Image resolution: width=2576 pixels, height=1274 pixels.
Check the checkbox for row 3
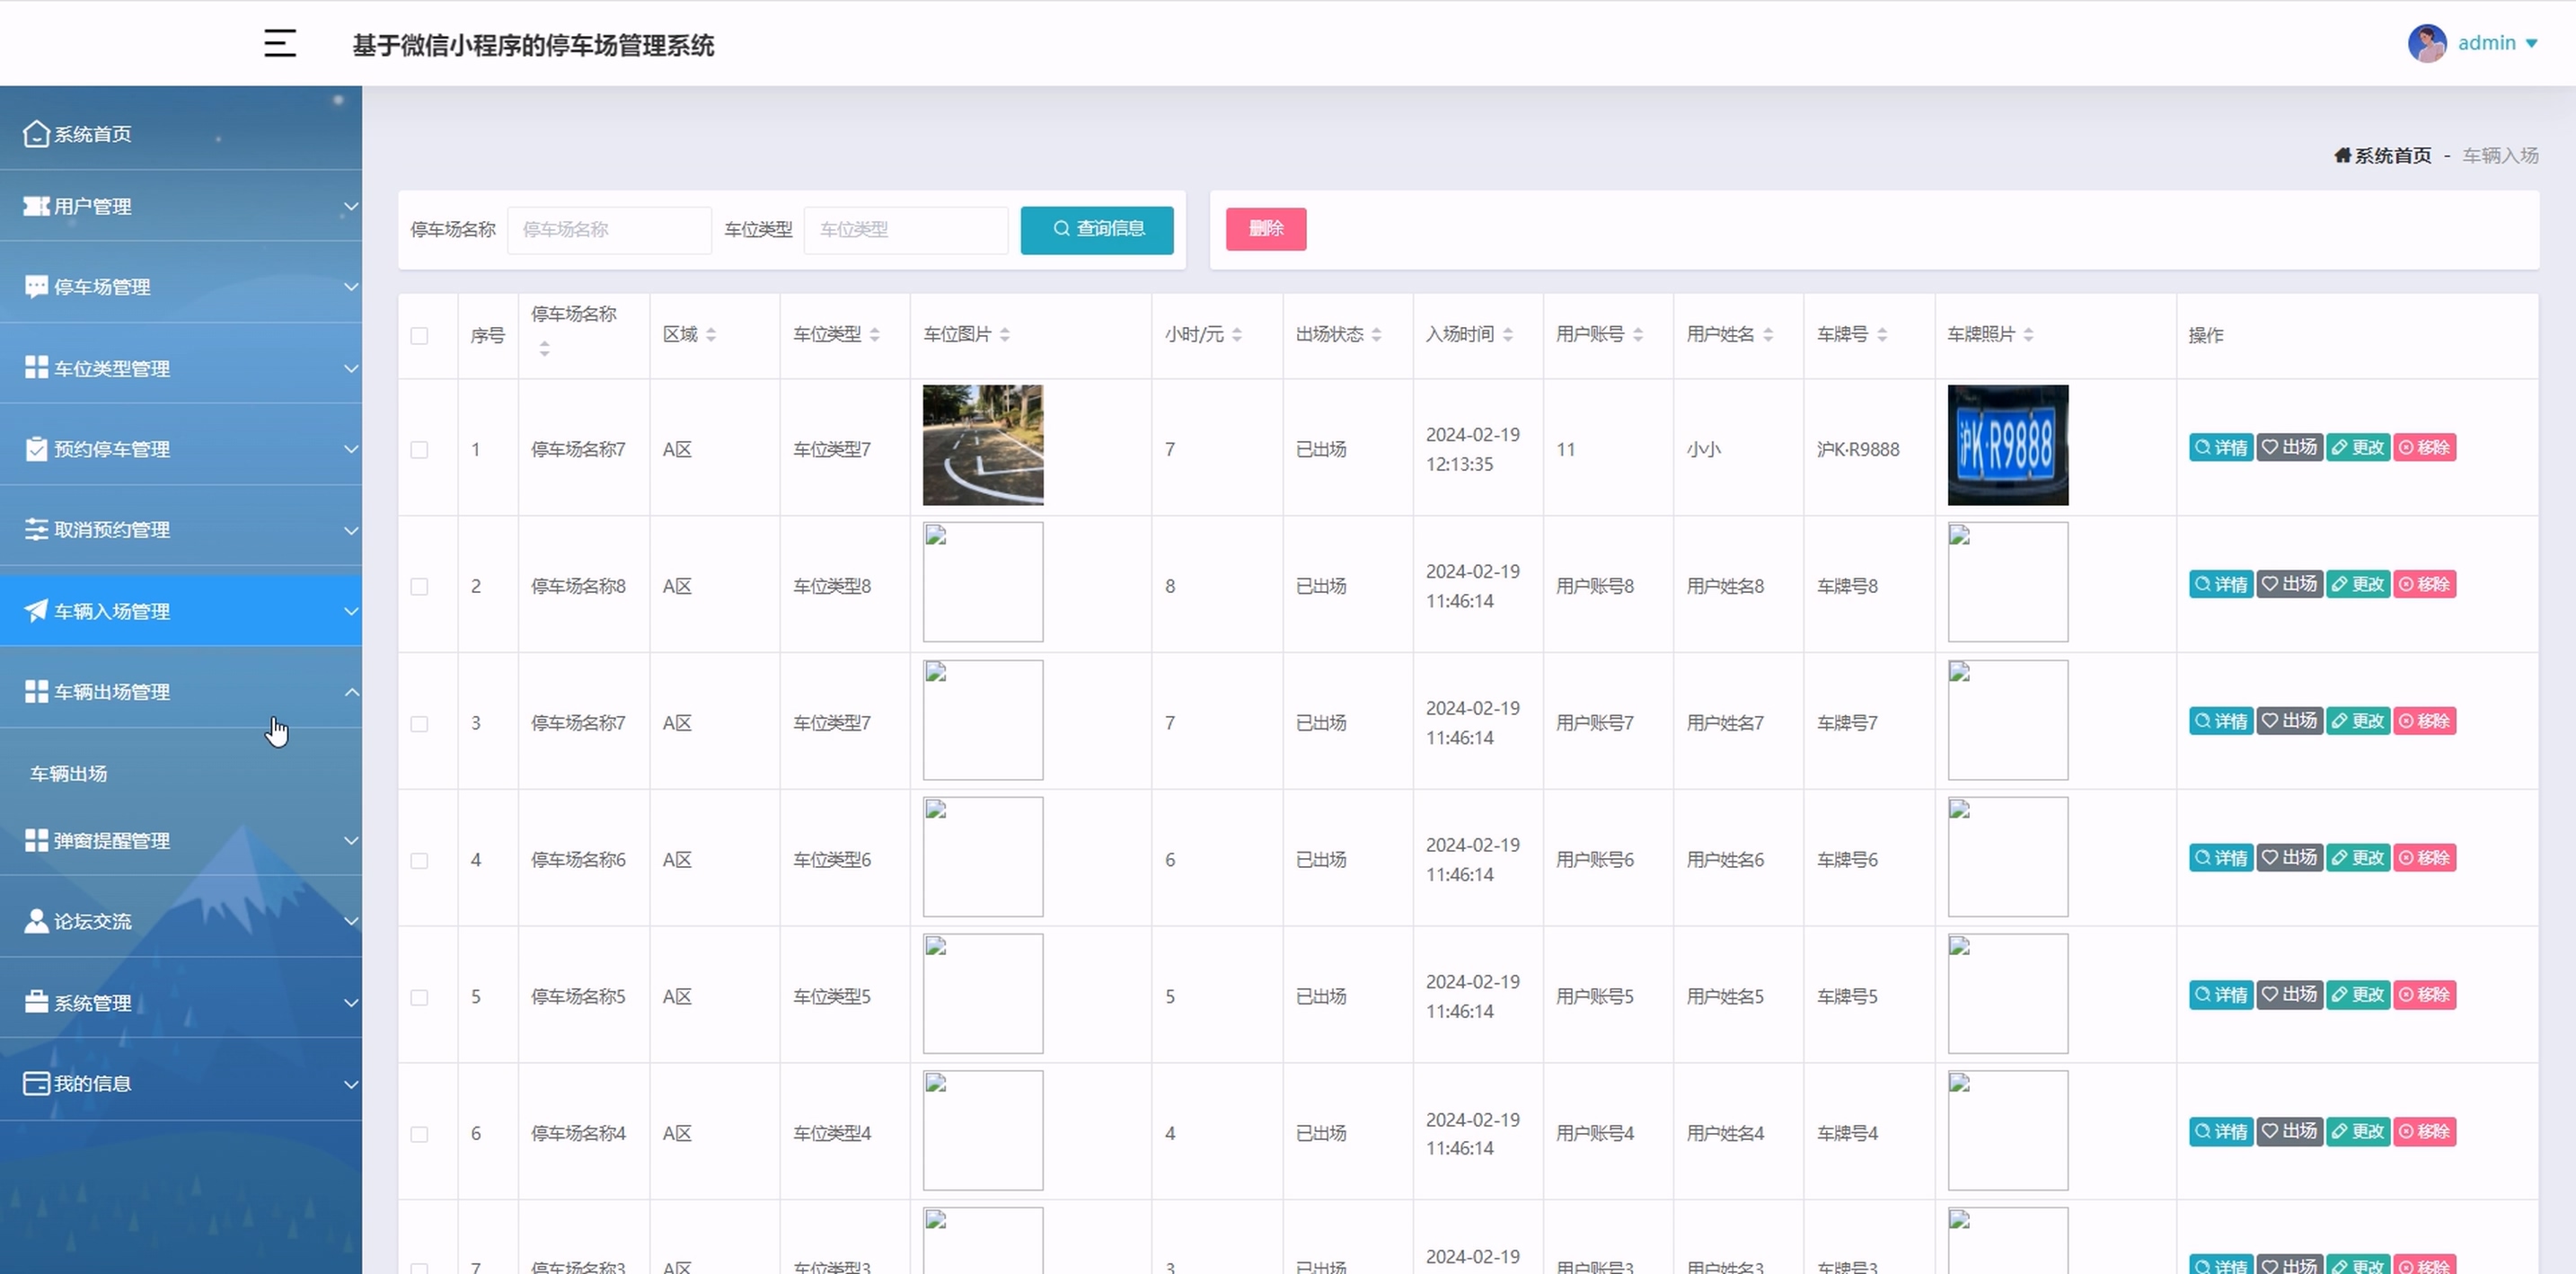pos(419,724)
